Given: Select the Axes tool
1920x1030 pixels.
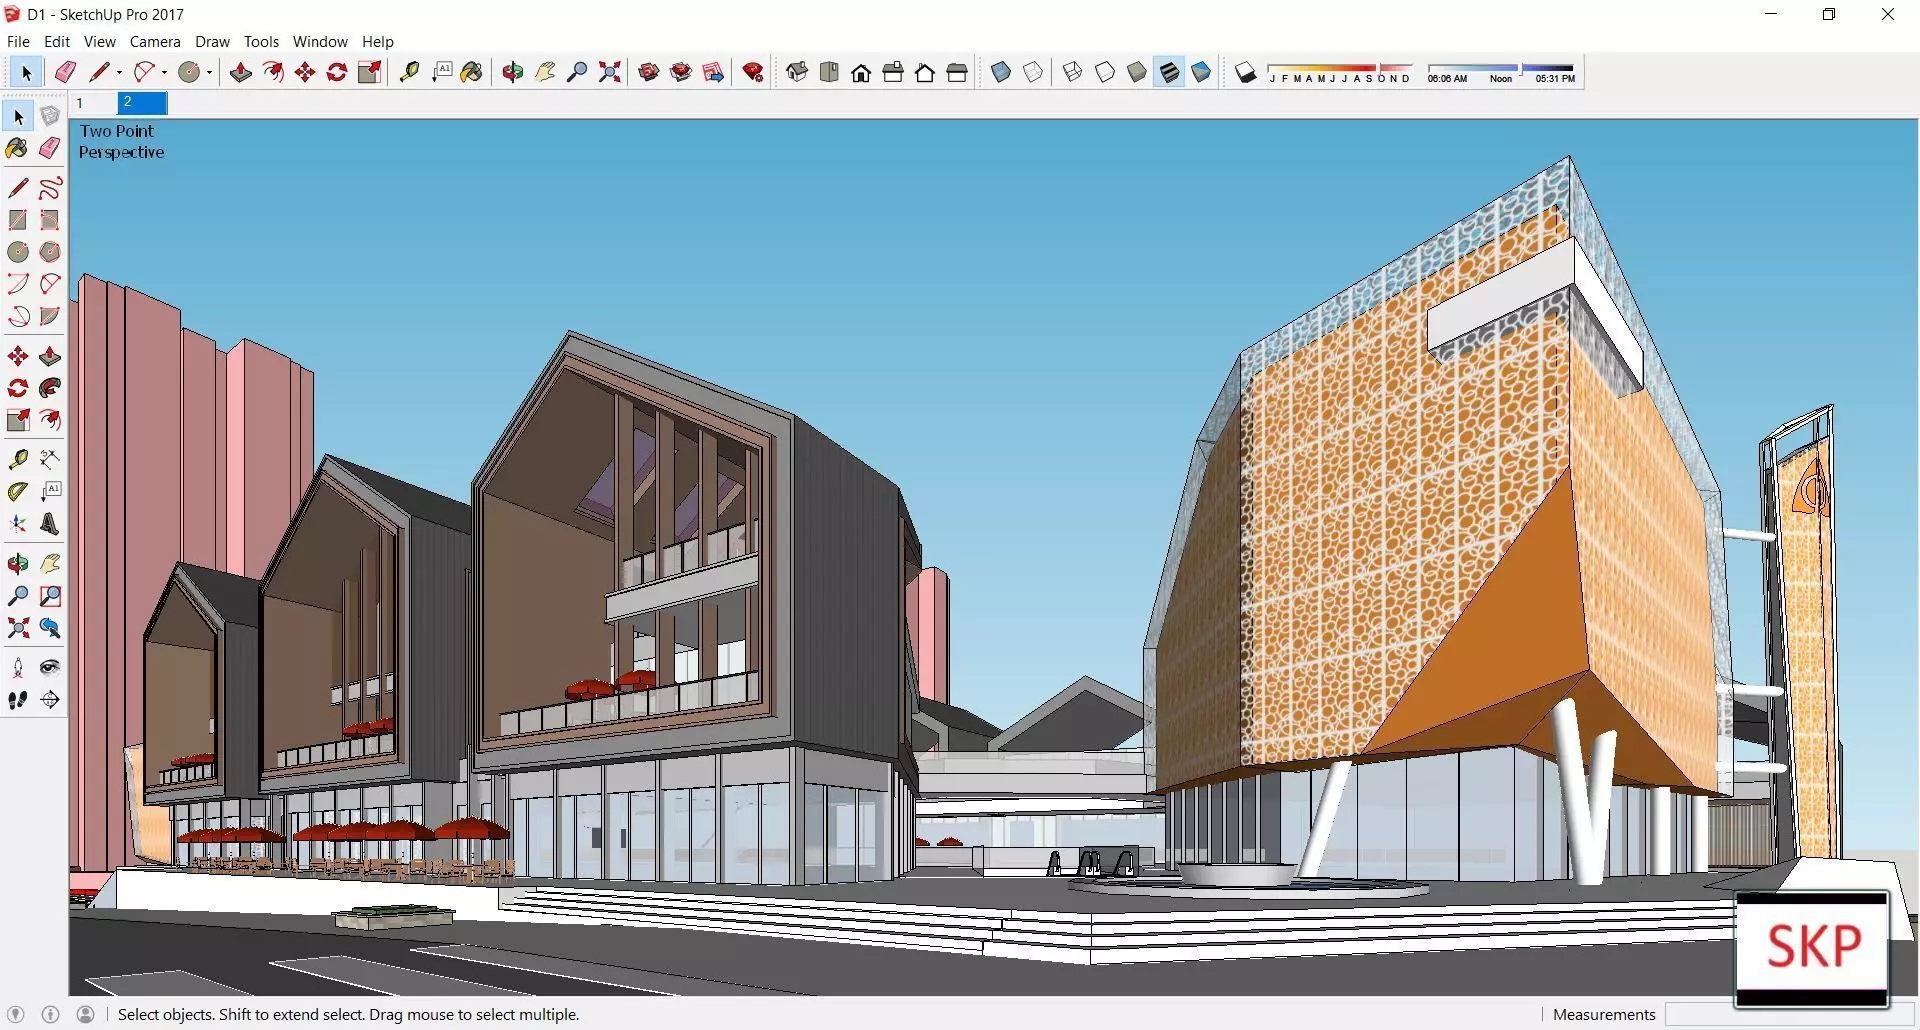Looking at the screenshot, I should click(18, 524).
